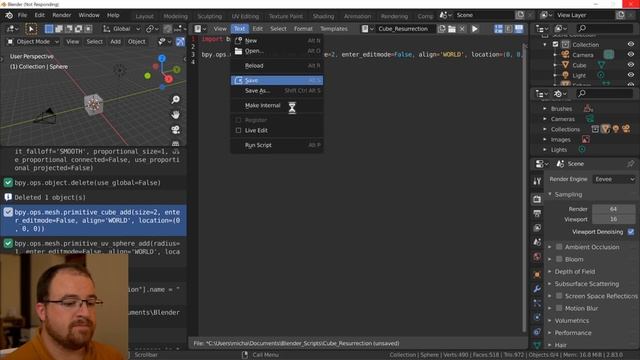Select Make Internal in the Text menu
The height and width of the screenshot is (360, 640).
coord(277,105)
